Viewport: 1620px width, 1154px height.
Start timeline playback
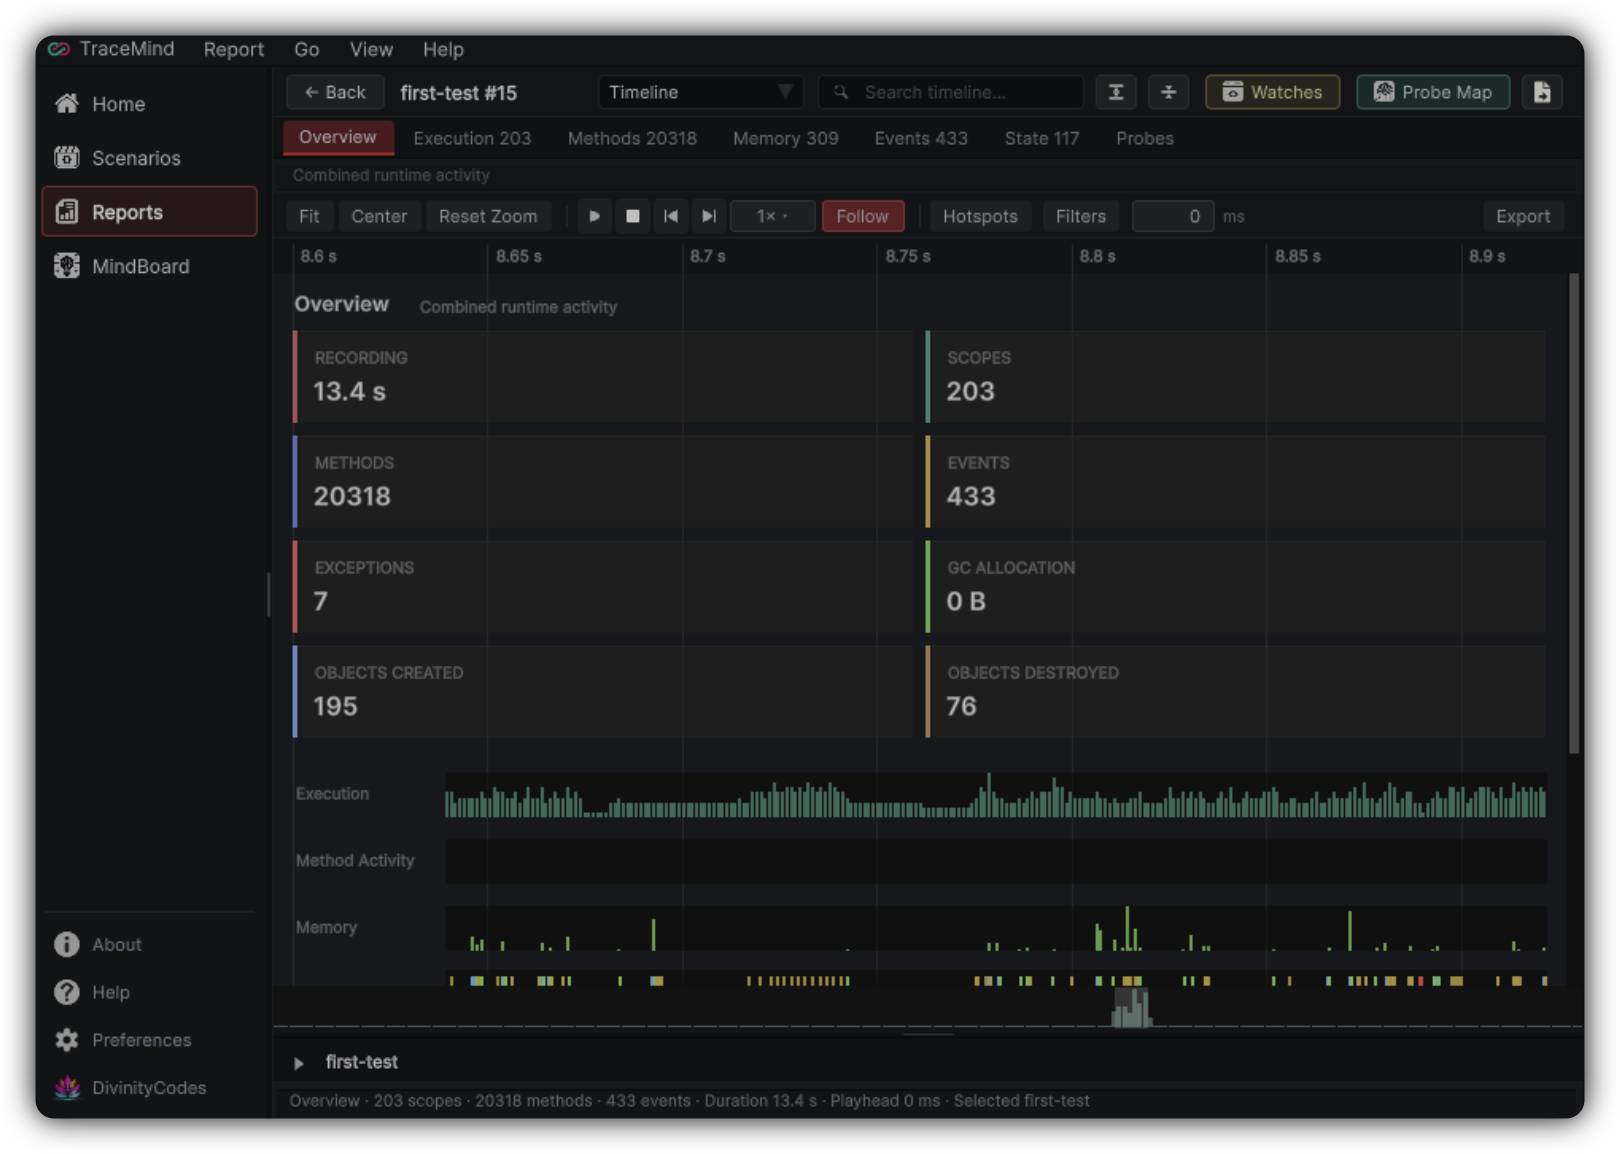[x=594, y=216]
